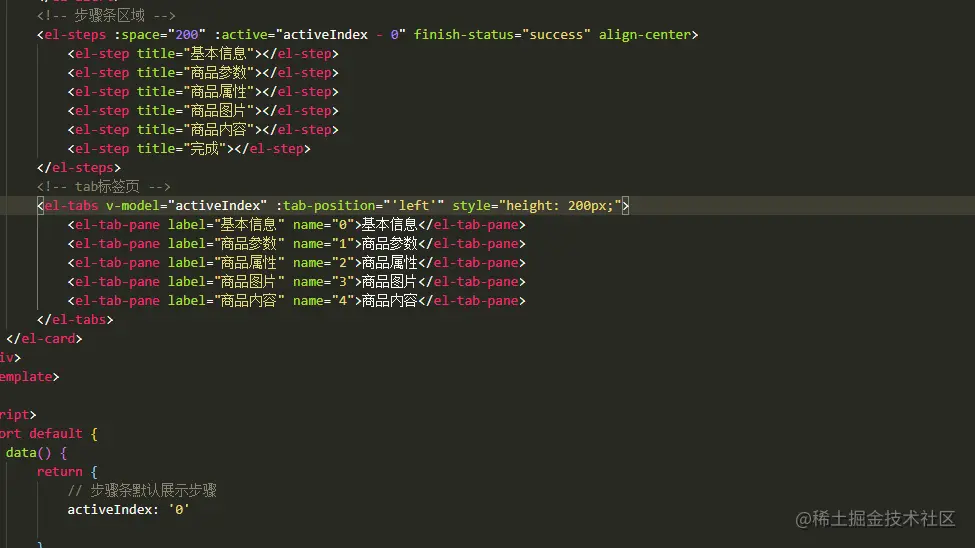Click the el-step line titled 商品参数
This screenshot has height=548, width=975.
pyautogui.click(x=203, y=73)
